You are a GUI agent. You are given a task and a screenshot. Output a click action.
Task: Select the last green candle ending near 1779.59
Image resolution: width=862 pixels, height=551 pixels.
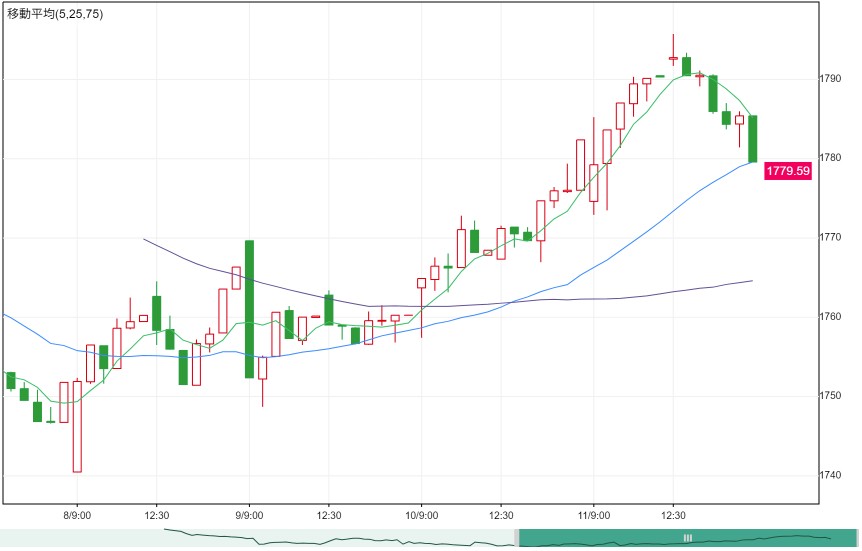click(753, 139)
